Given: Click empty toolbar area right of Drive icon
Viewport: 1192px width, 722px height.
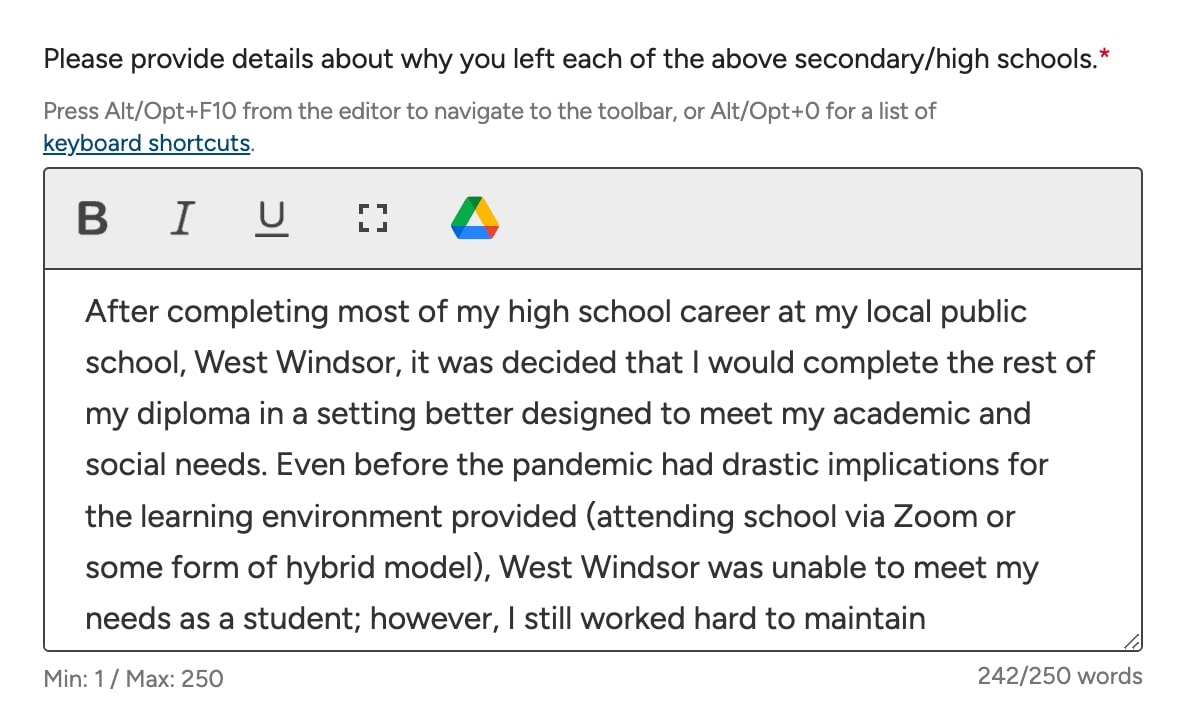Looking at the screenshot, I should pos(800,218).
